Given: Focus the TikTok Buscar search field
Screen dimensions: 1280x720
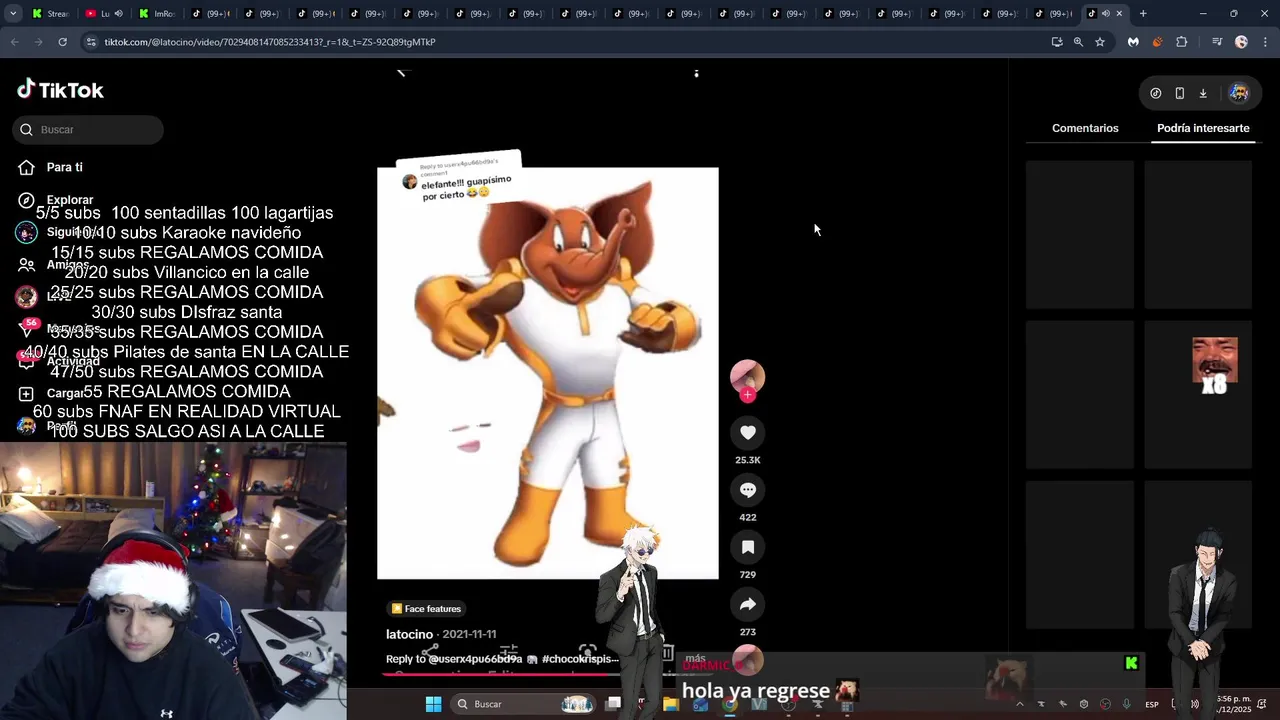Looking at the screenshot, I should tap(88, 129).
